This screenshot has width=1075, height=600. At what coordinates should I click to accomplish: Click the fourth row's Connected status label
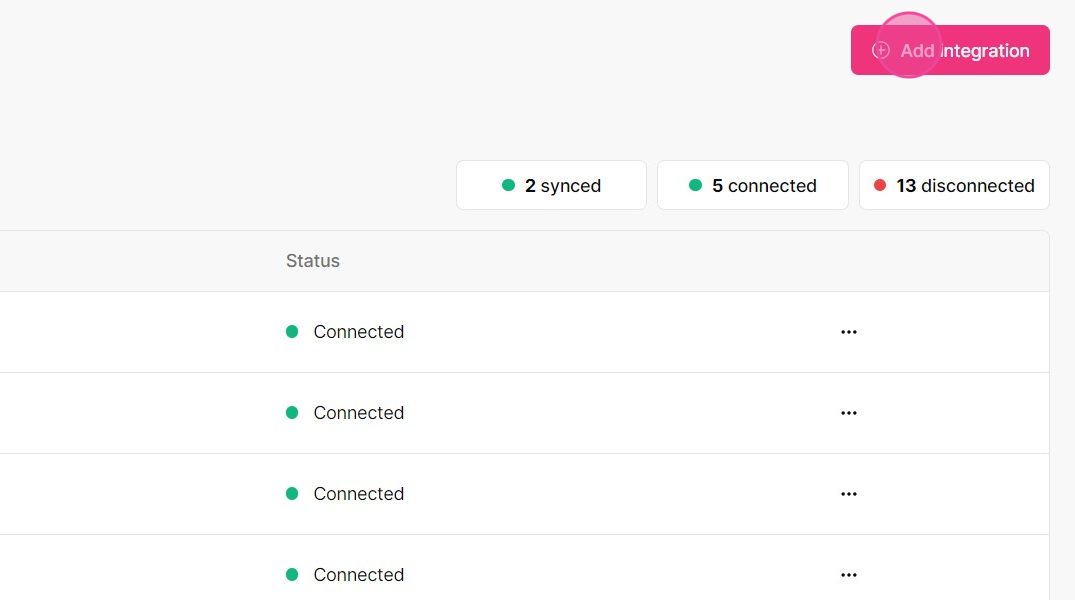pos(359,575)
